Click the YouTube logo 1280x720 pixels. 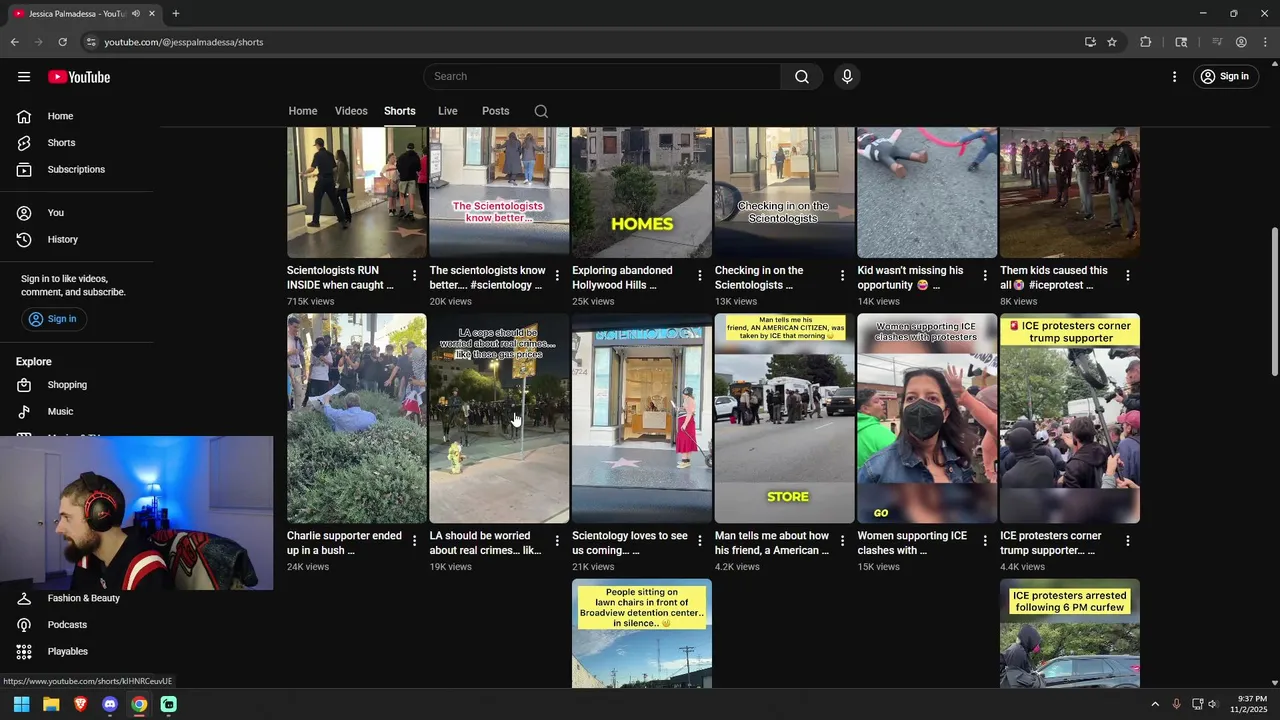(79, 77)
